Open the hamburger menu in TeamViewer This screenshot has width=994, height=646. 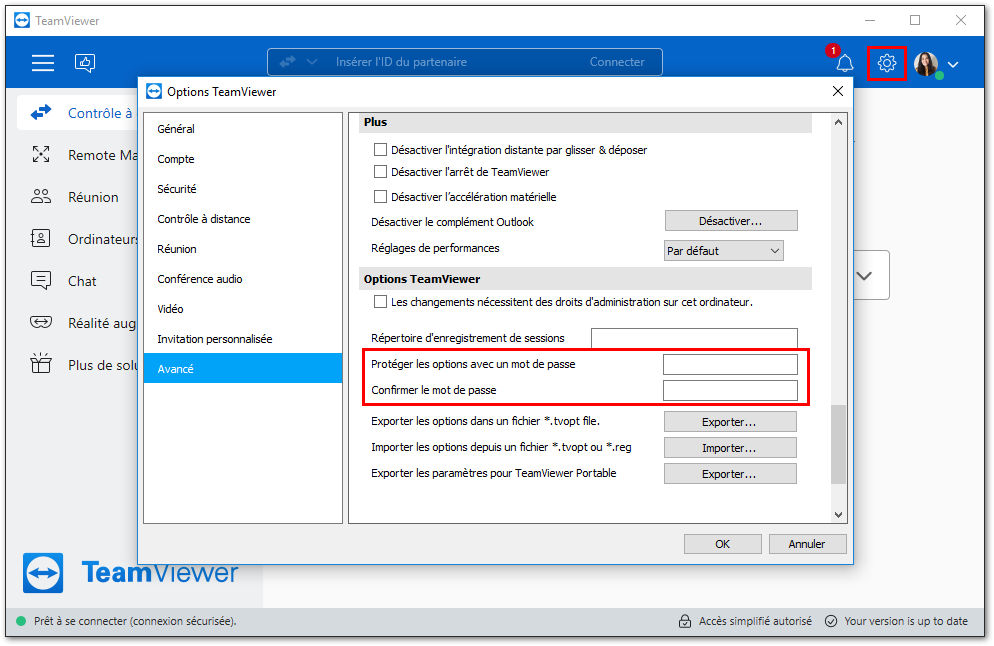tap(42, 62)
